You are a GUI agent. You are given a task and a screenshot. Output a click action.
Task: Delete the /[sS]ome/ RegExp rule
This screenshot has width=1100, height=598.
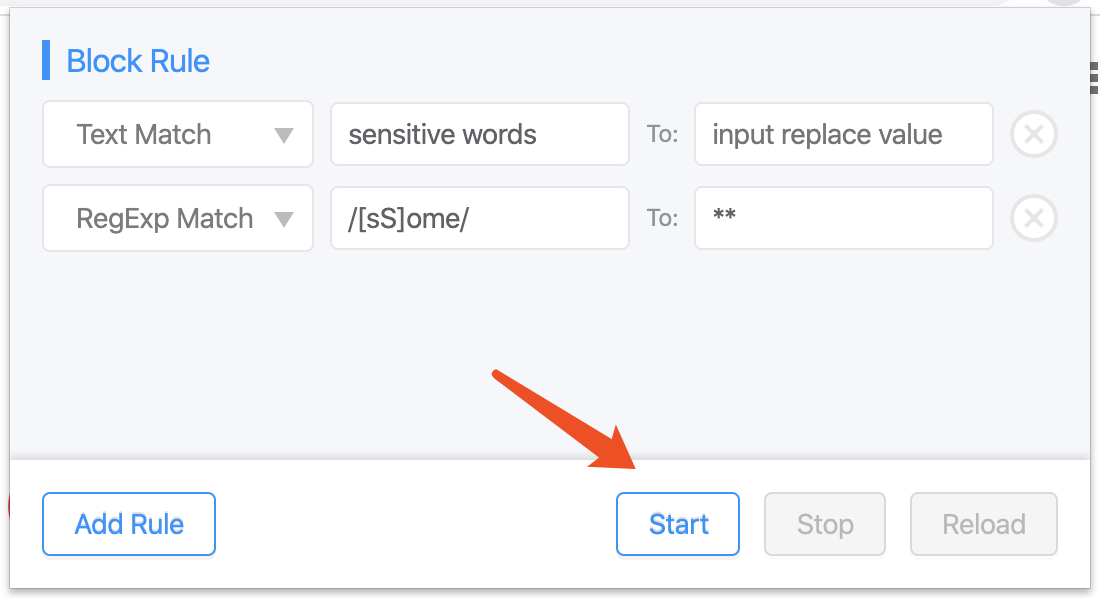coord(1033,218)
